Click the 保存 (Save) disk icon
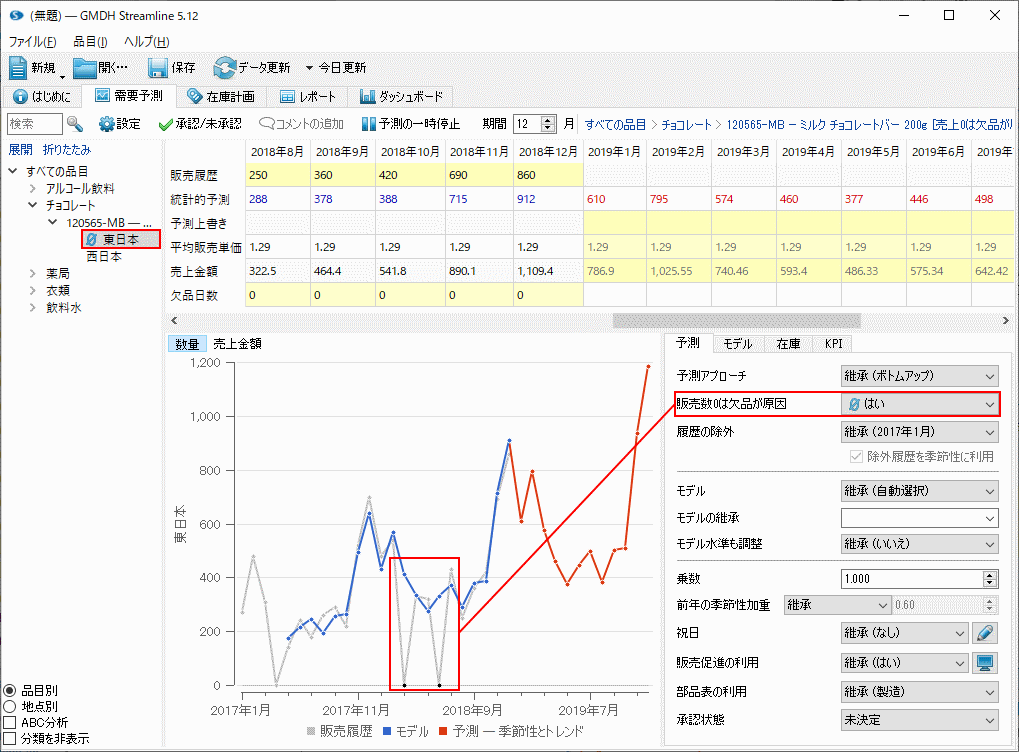1019x752 pixels. 158,68
